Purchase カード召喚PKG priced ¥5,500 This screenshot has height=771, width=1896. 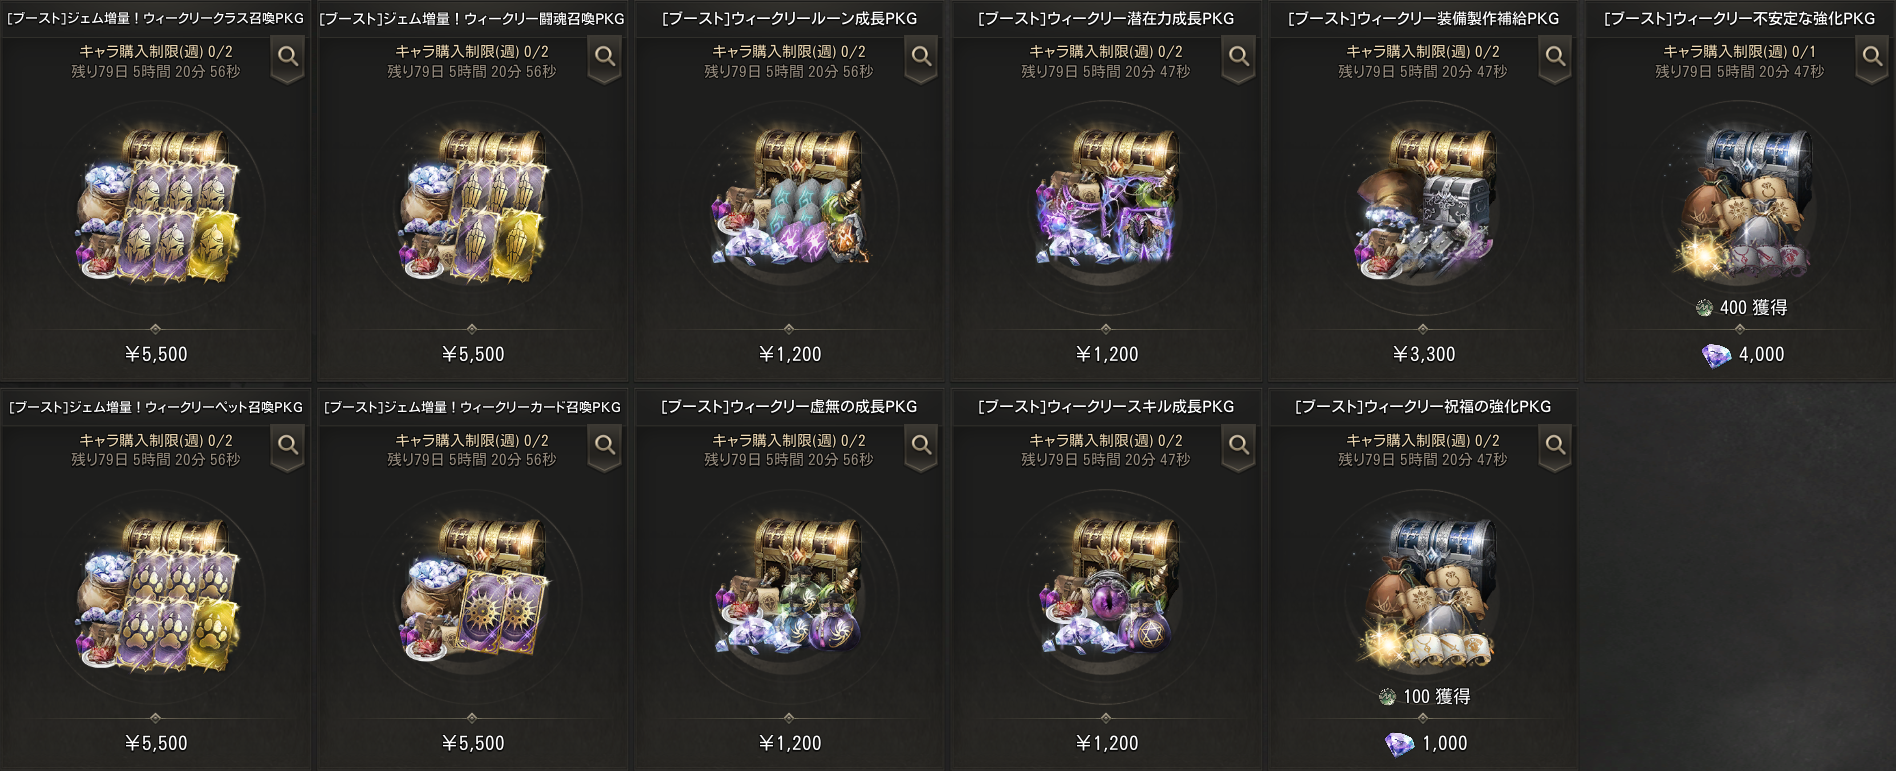click(473, 743)
